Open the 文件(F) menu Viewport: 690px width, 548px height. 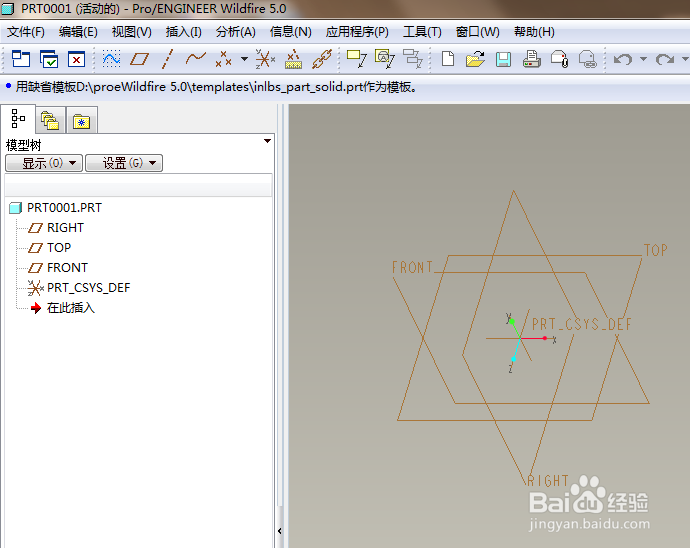[26, 32]
